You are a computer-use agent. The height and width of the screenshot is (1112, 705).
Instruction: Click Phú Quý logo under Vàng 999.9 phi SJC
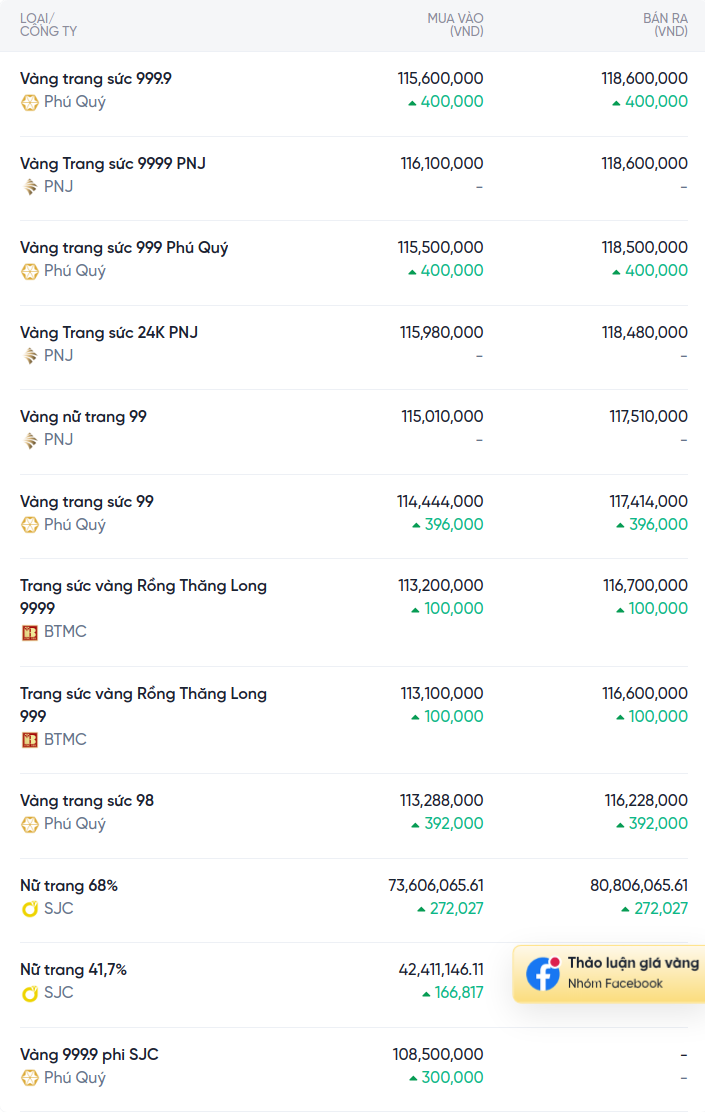point(30,1078)
